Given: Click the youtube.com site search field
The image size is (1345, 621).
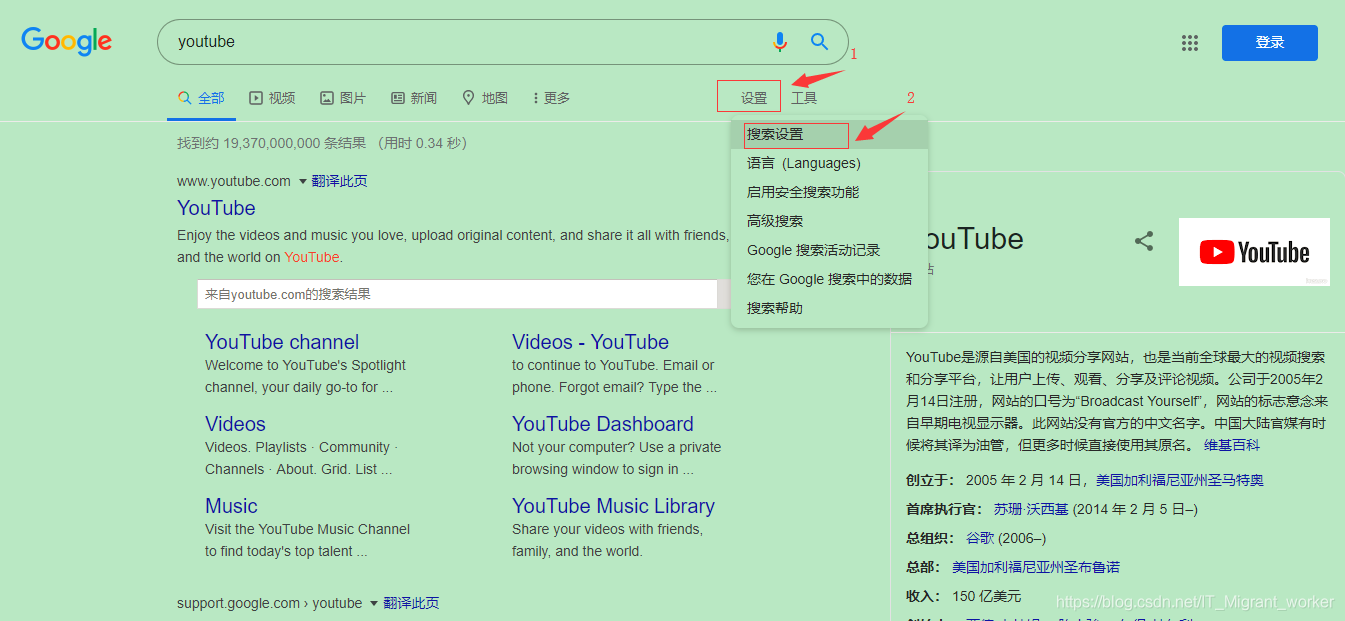Looking at the screenshot, I should click(457, 294).
